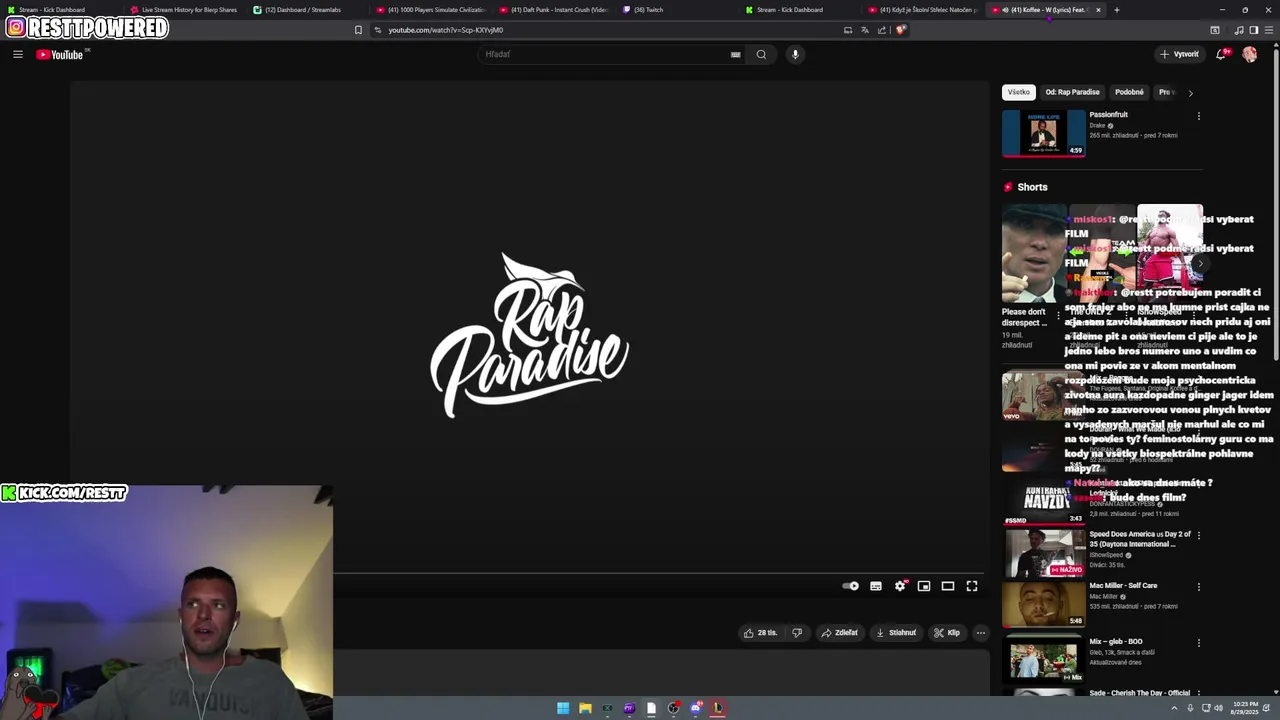
Task: Open the browser media control music icon
Action: (x=1239, y=30)
